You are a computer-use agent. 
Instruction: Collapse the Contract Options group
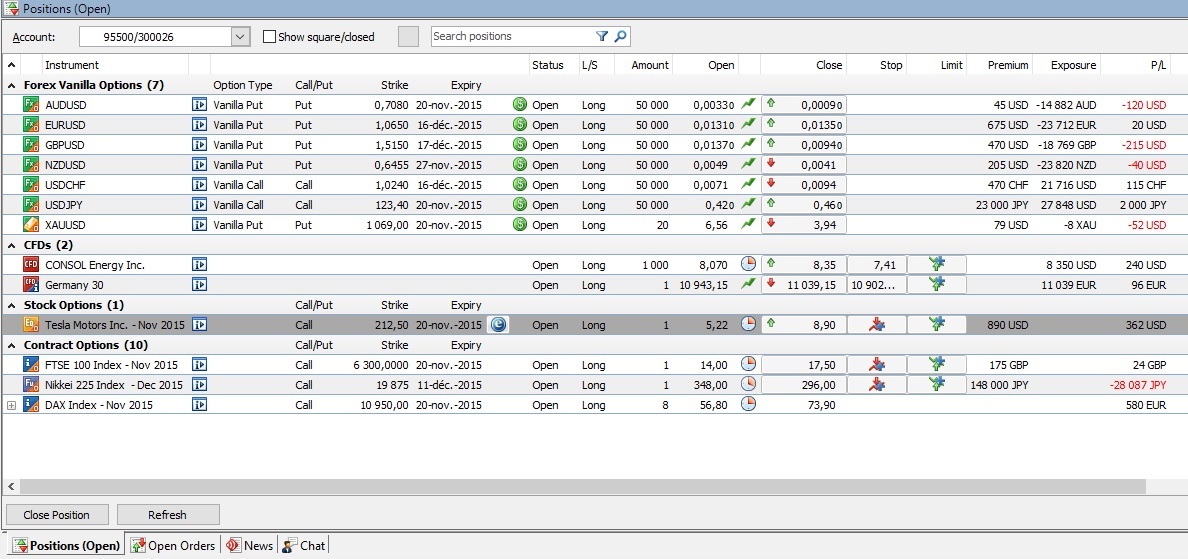point(11,345)
